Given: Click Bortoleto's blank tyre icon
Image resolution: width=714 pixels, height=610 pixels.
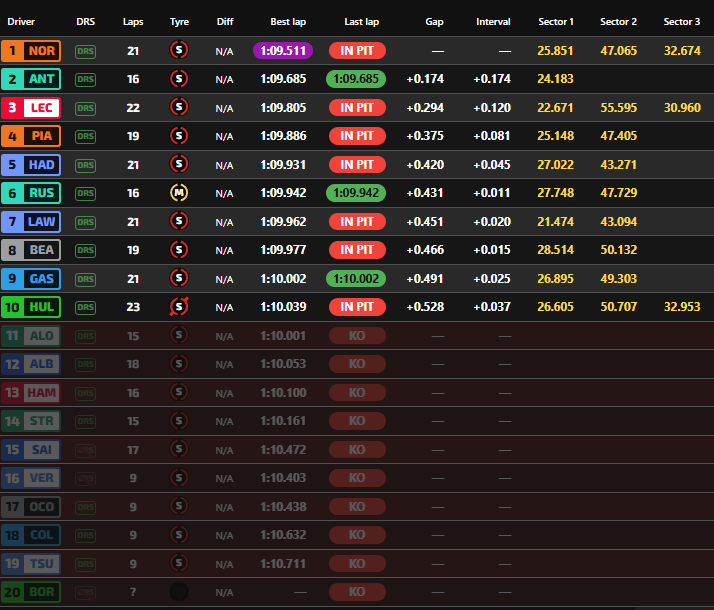Looking at the screenshot, I should [179, 592].
